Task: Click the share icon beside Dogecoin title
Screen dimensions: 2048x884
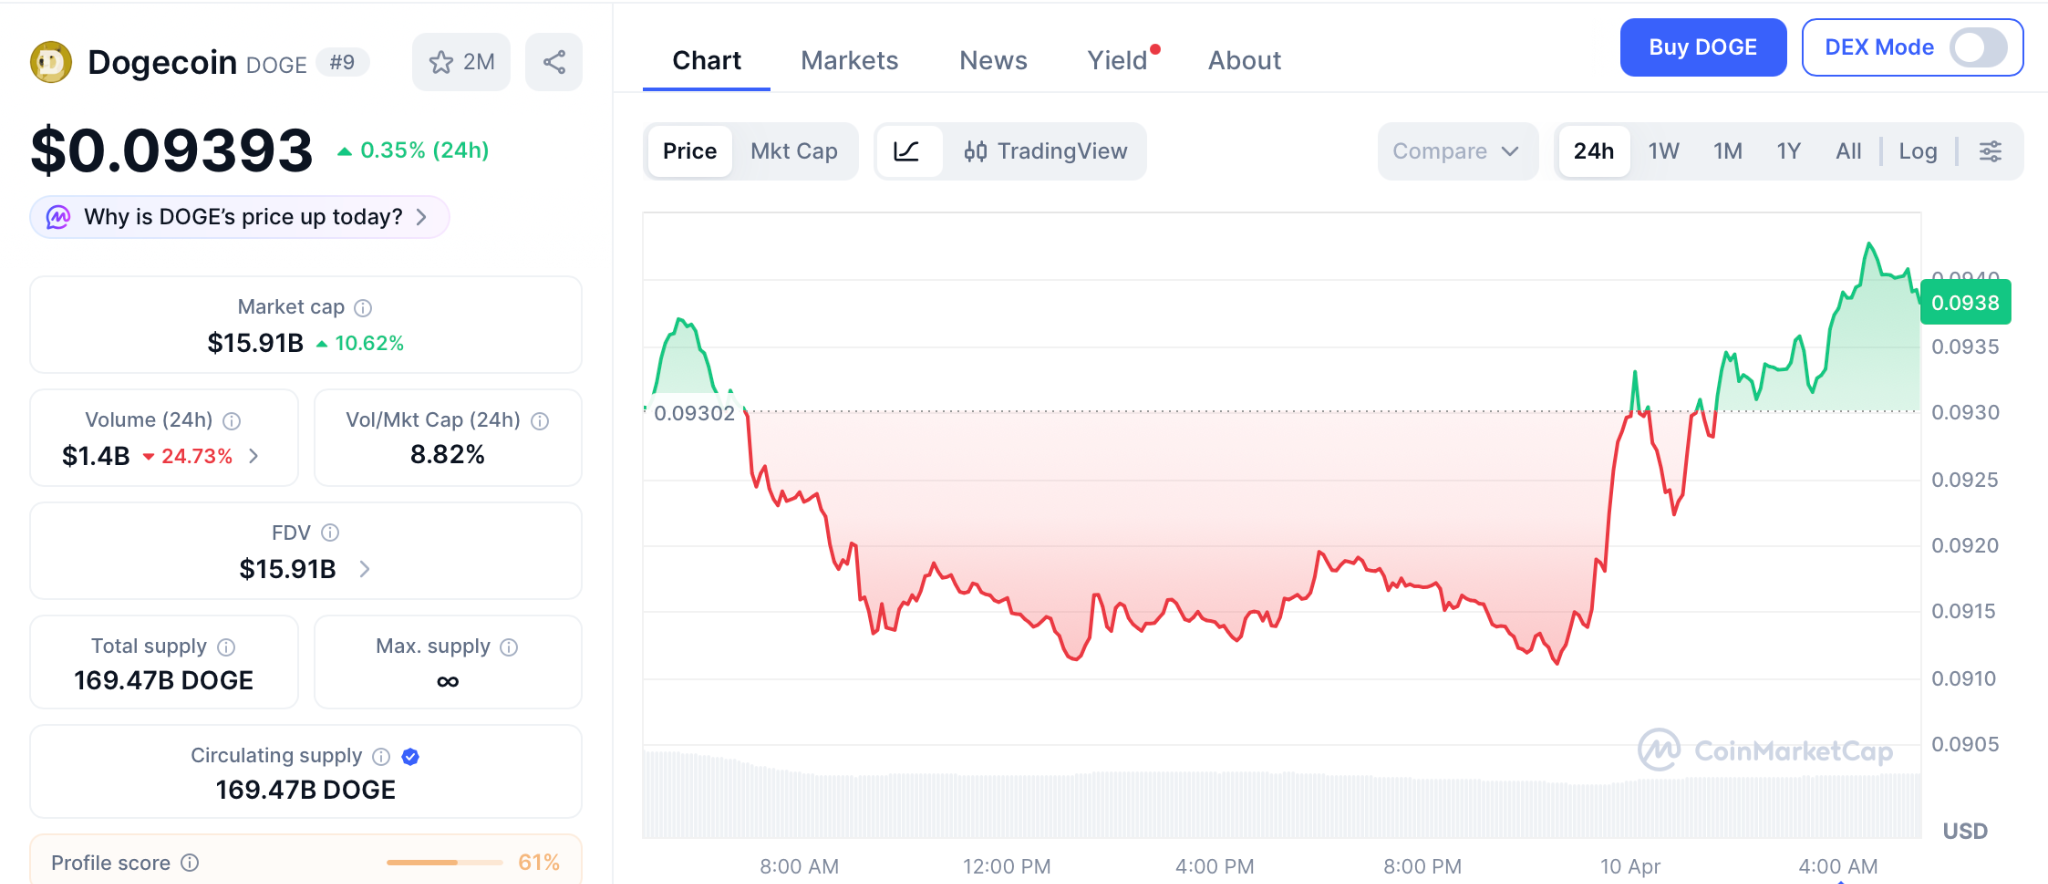Action: [554, 62]
